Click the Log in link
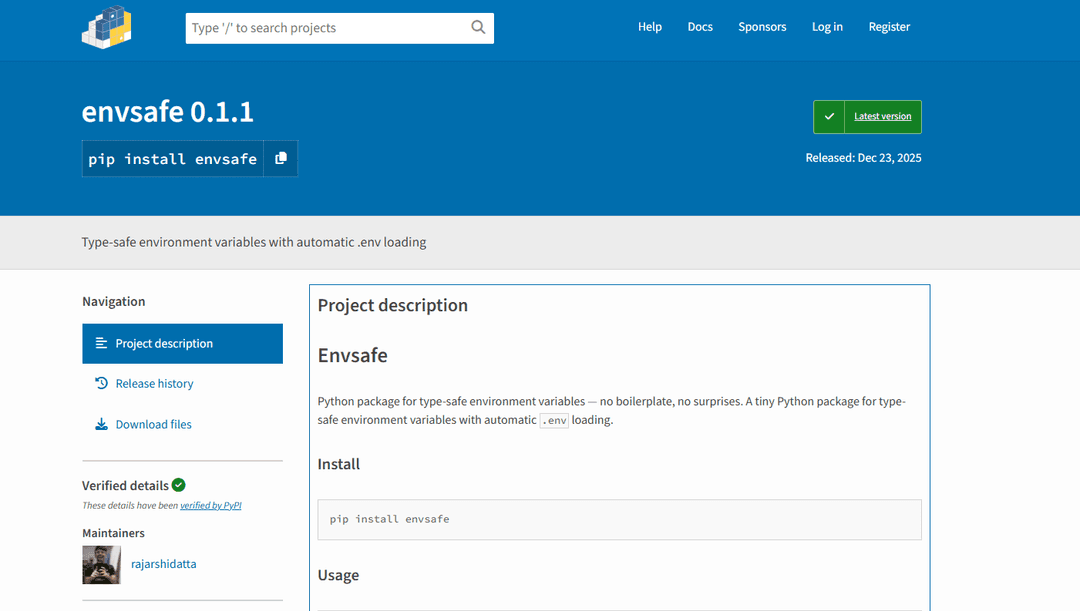 coord(827,27)
